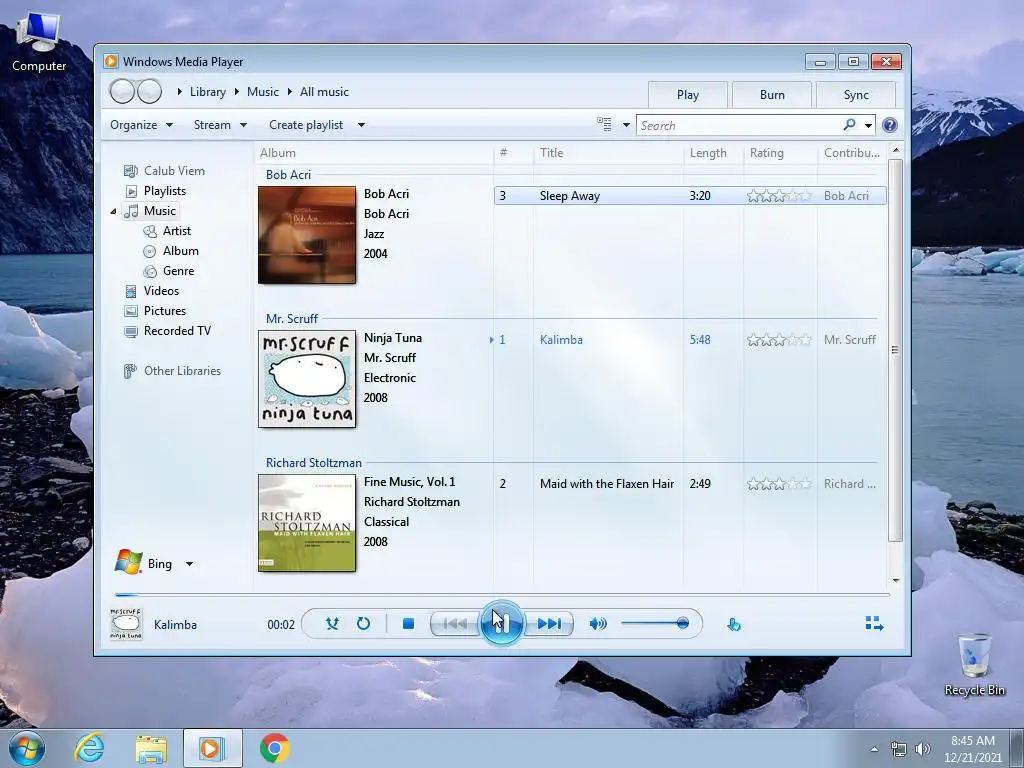This screenshot has width=1024, height=768.
Task: Click the seek bar above playback controls
Action: tap(502, 595)
